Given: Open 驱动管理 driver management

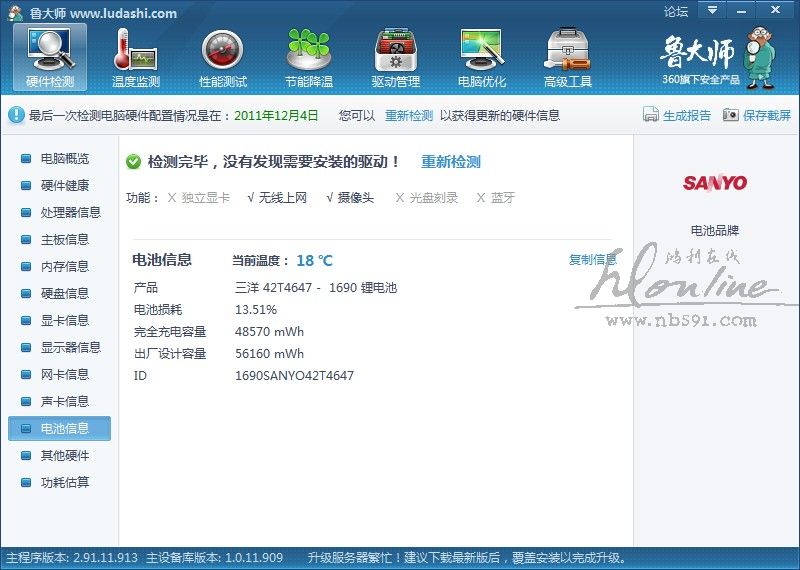Looking at the screenshot, I should [x=395, y=58].
